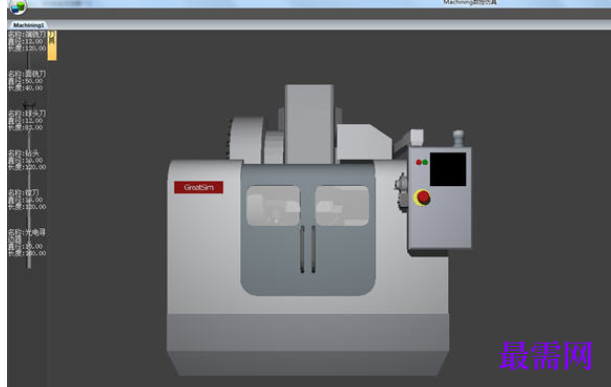The image size is (611, 387).
Task: Select the 光电寻边器 edge finder entry
Action: pos(27,242)
